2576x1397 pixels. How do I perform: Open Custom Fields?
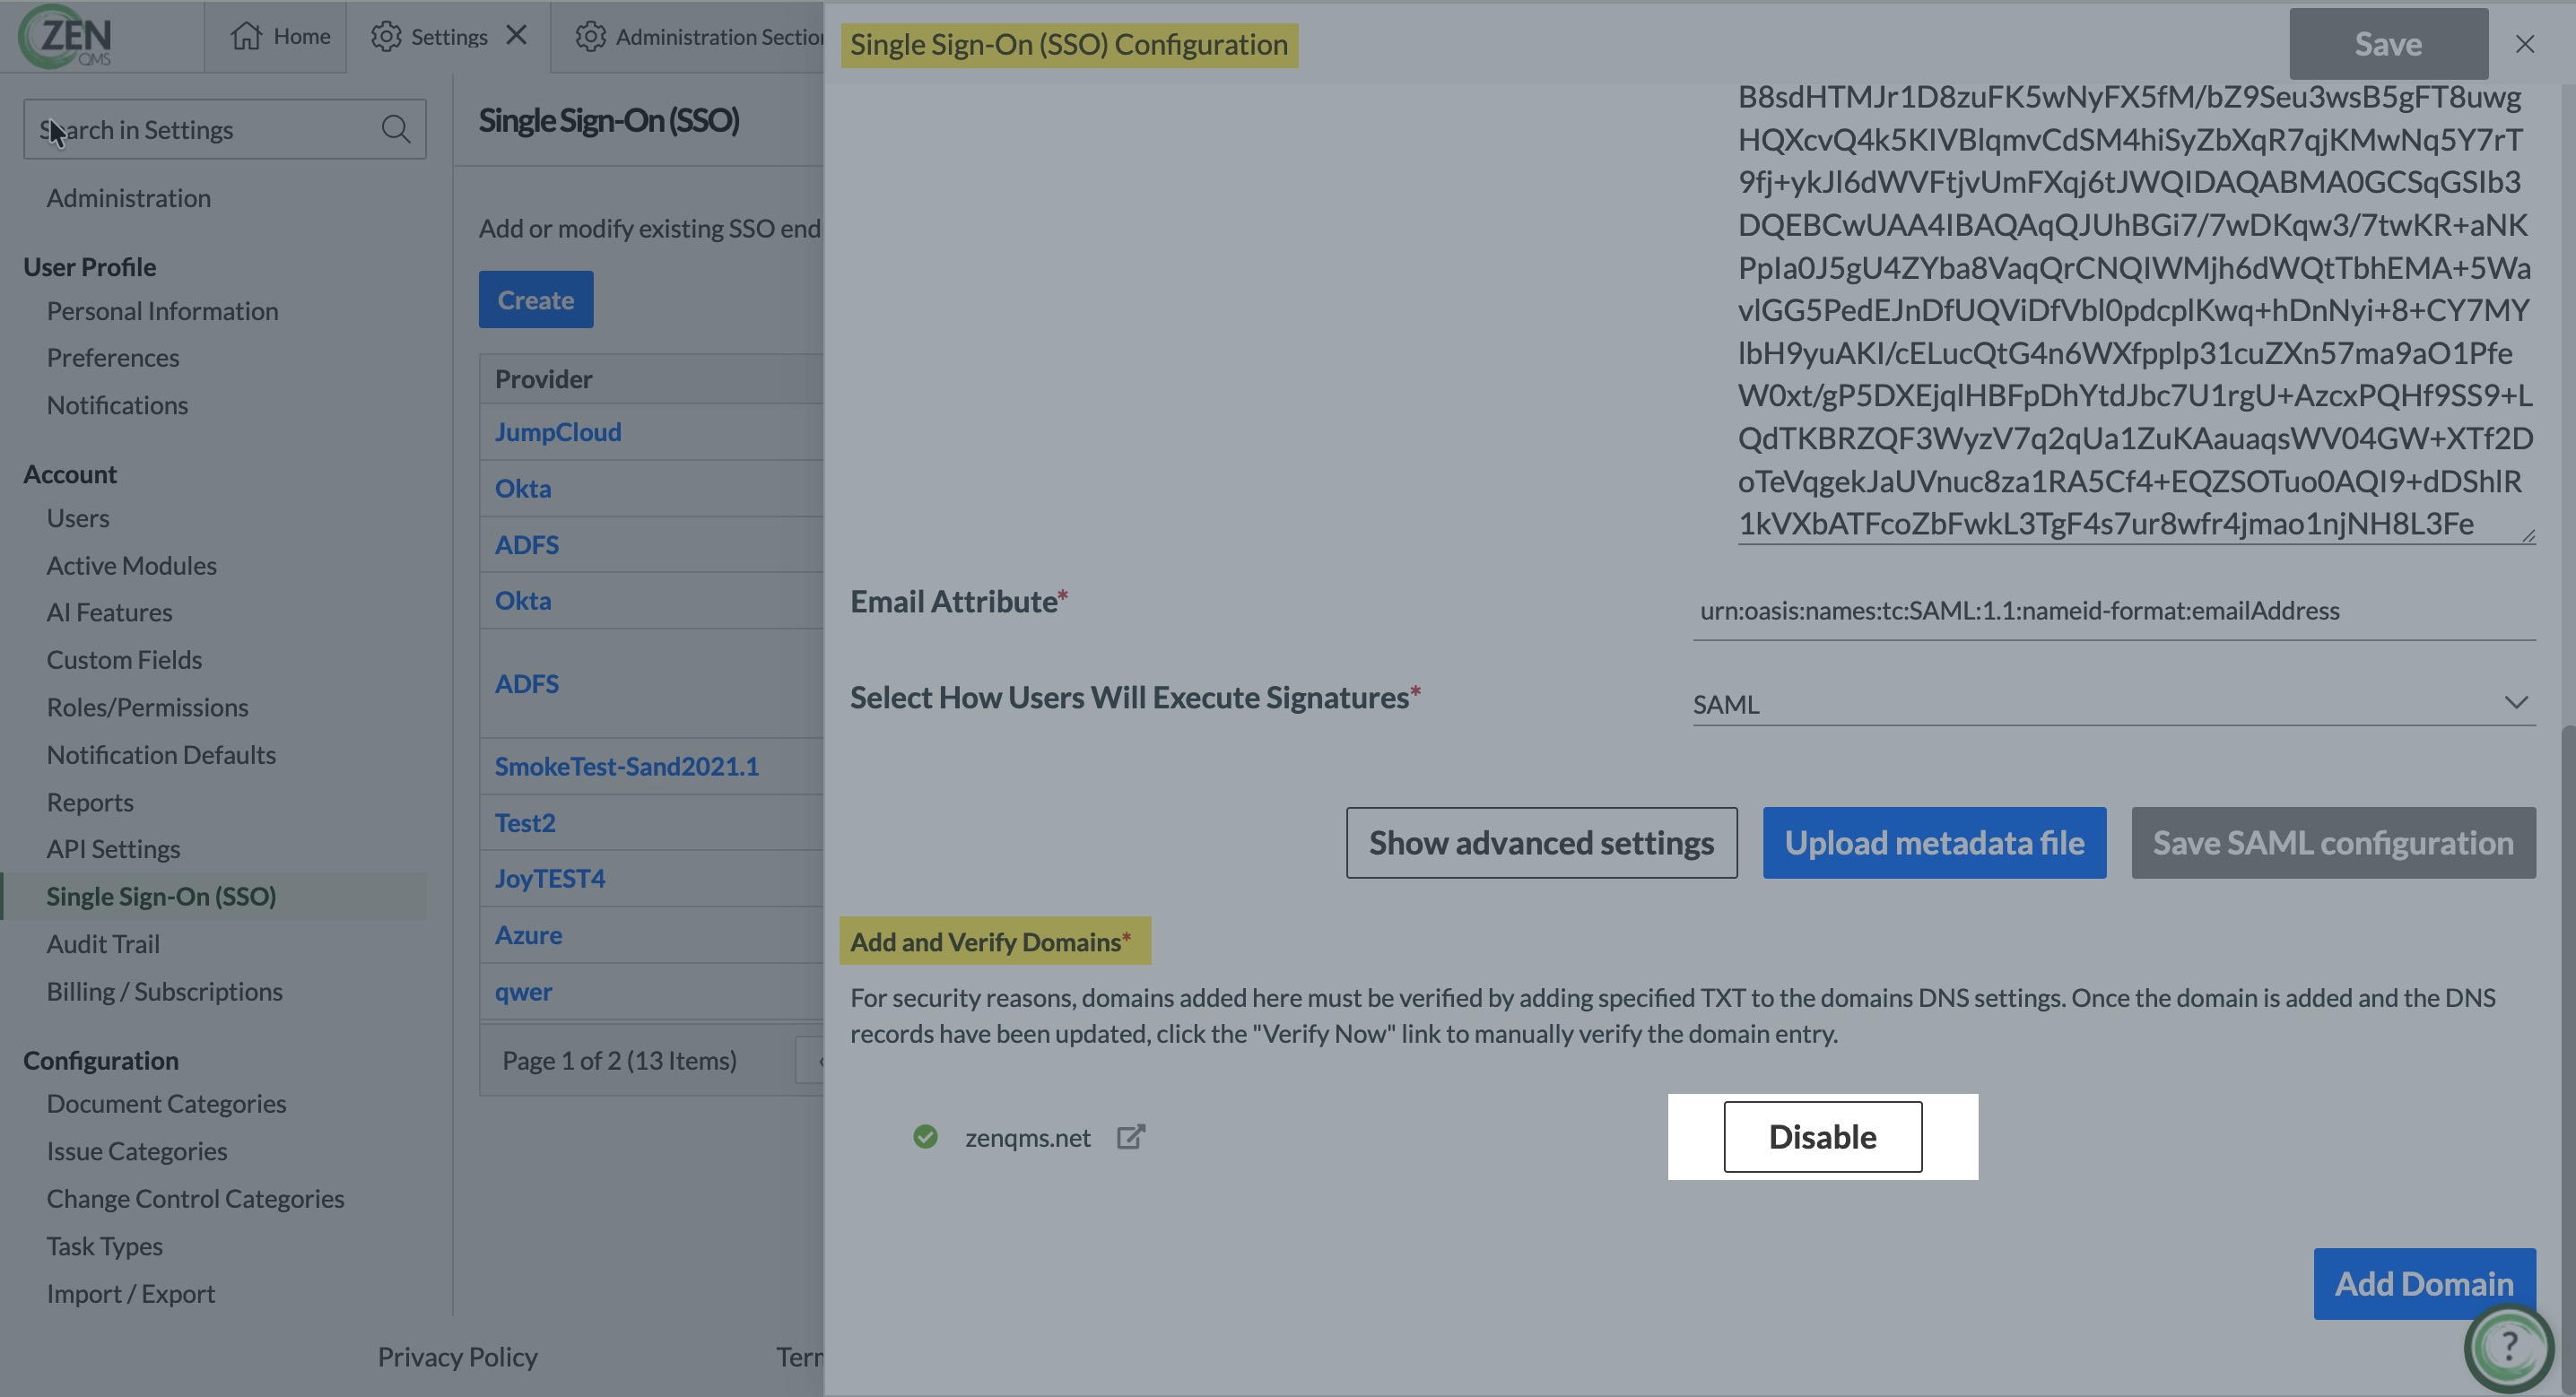[124, 660]
